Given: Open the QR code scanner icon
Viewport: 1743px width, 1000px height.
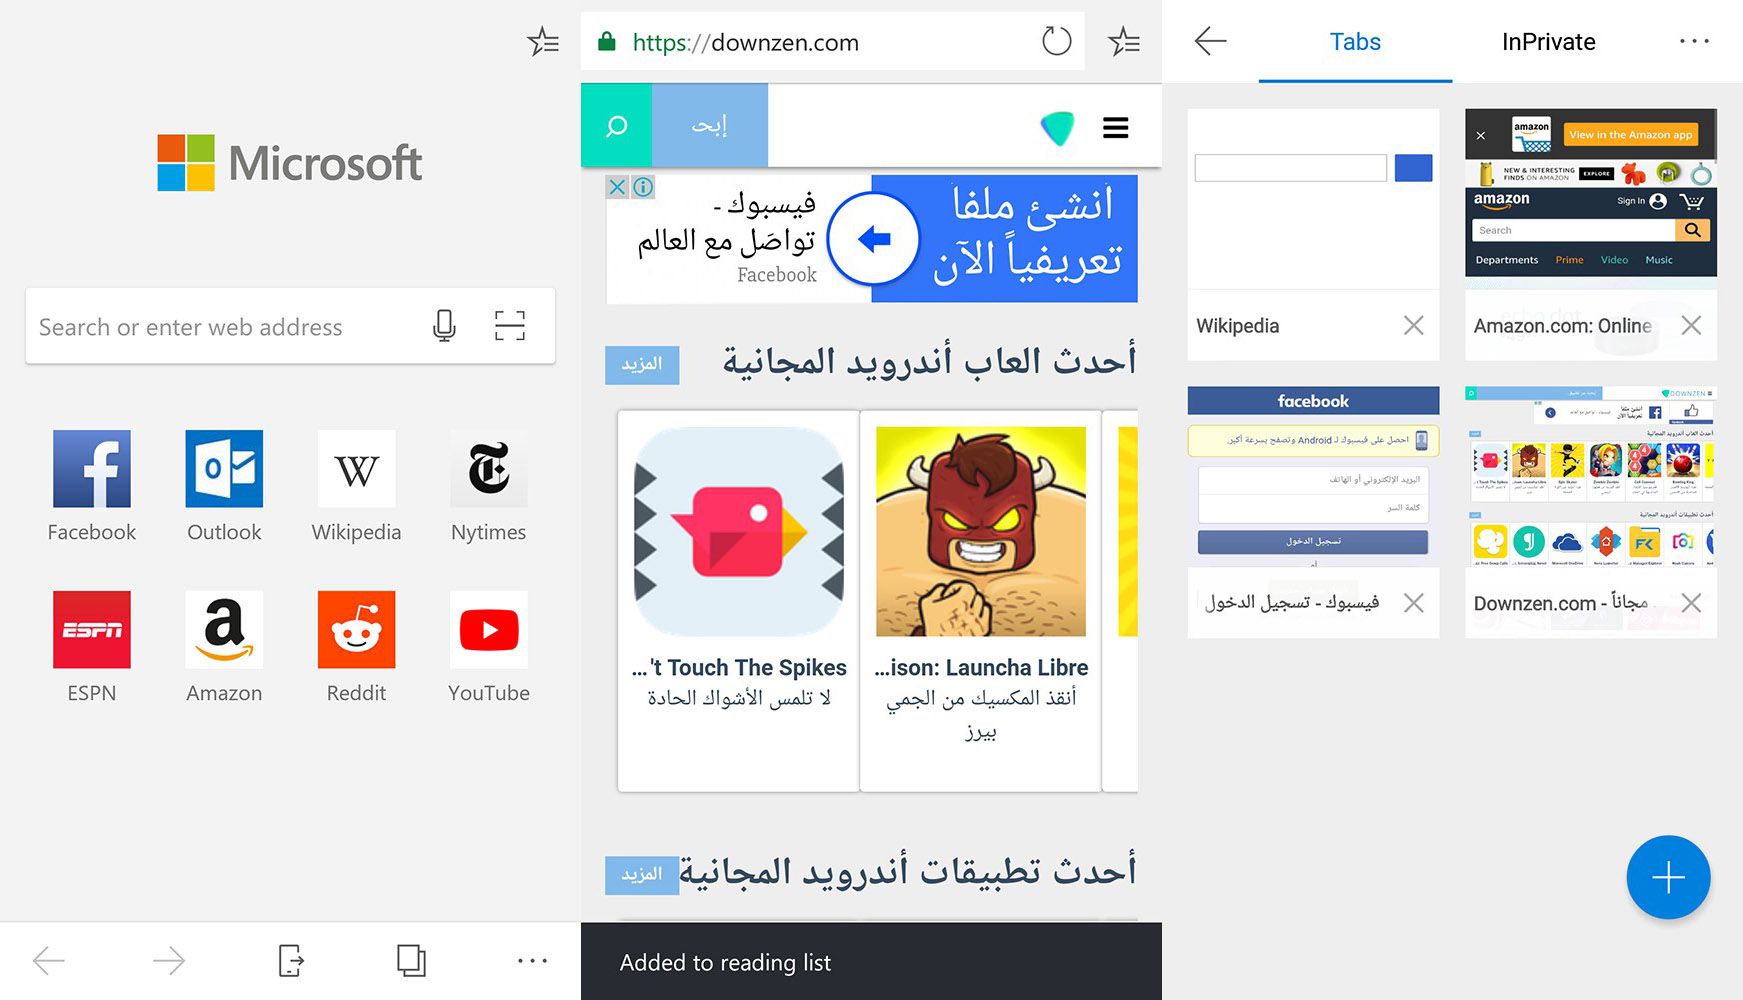Looking at the screenshot, I should (x=510, y=326).
